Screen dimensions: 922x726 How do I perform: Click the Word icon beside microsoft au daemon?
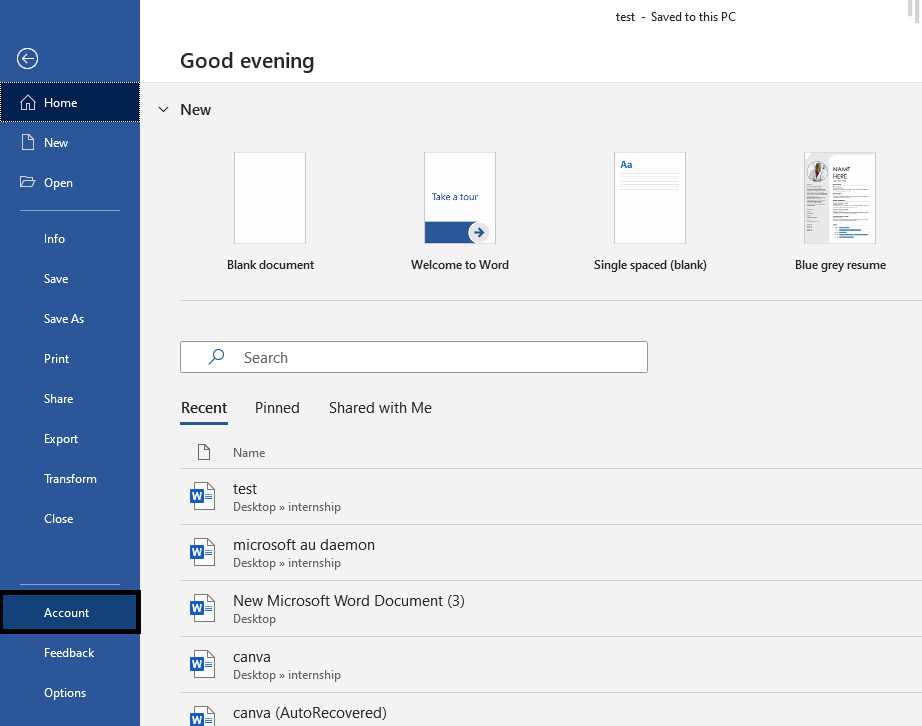(x=202, y=552)
